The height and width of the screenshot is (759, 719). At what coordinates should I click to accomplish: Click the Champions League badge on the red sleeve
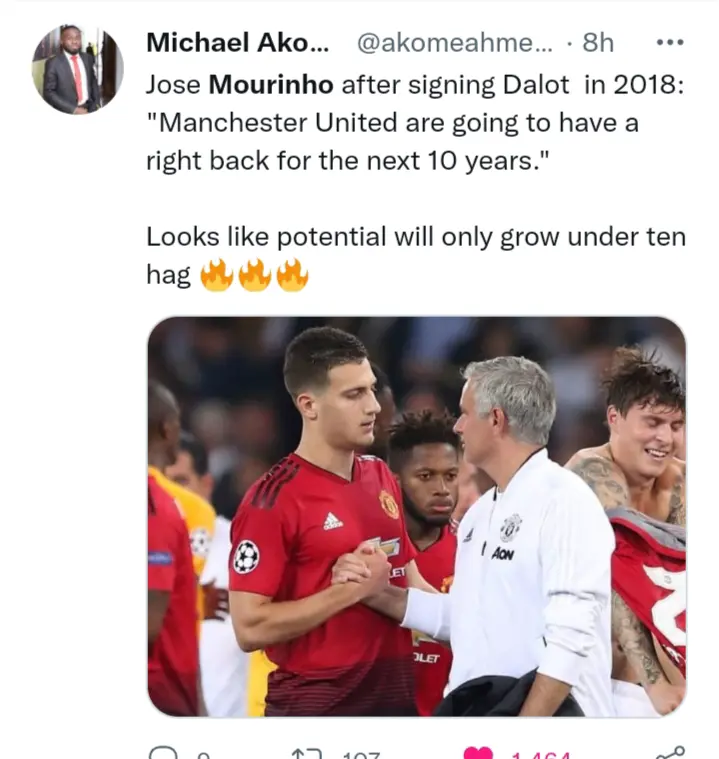pyautogui.click(x=246, y=557)
